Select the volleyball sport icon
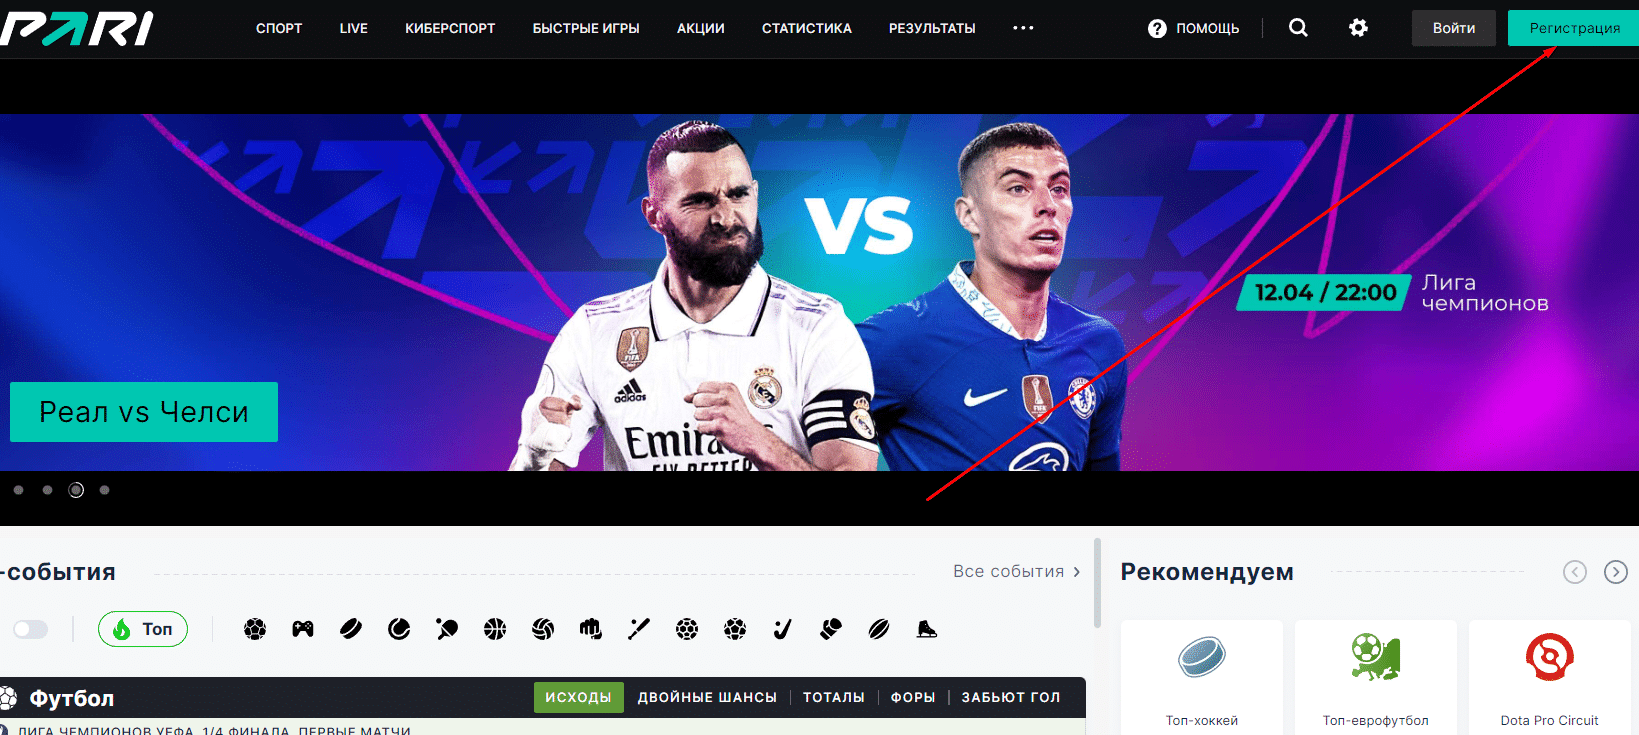1639x735 pixels. (x=543, y=629)
